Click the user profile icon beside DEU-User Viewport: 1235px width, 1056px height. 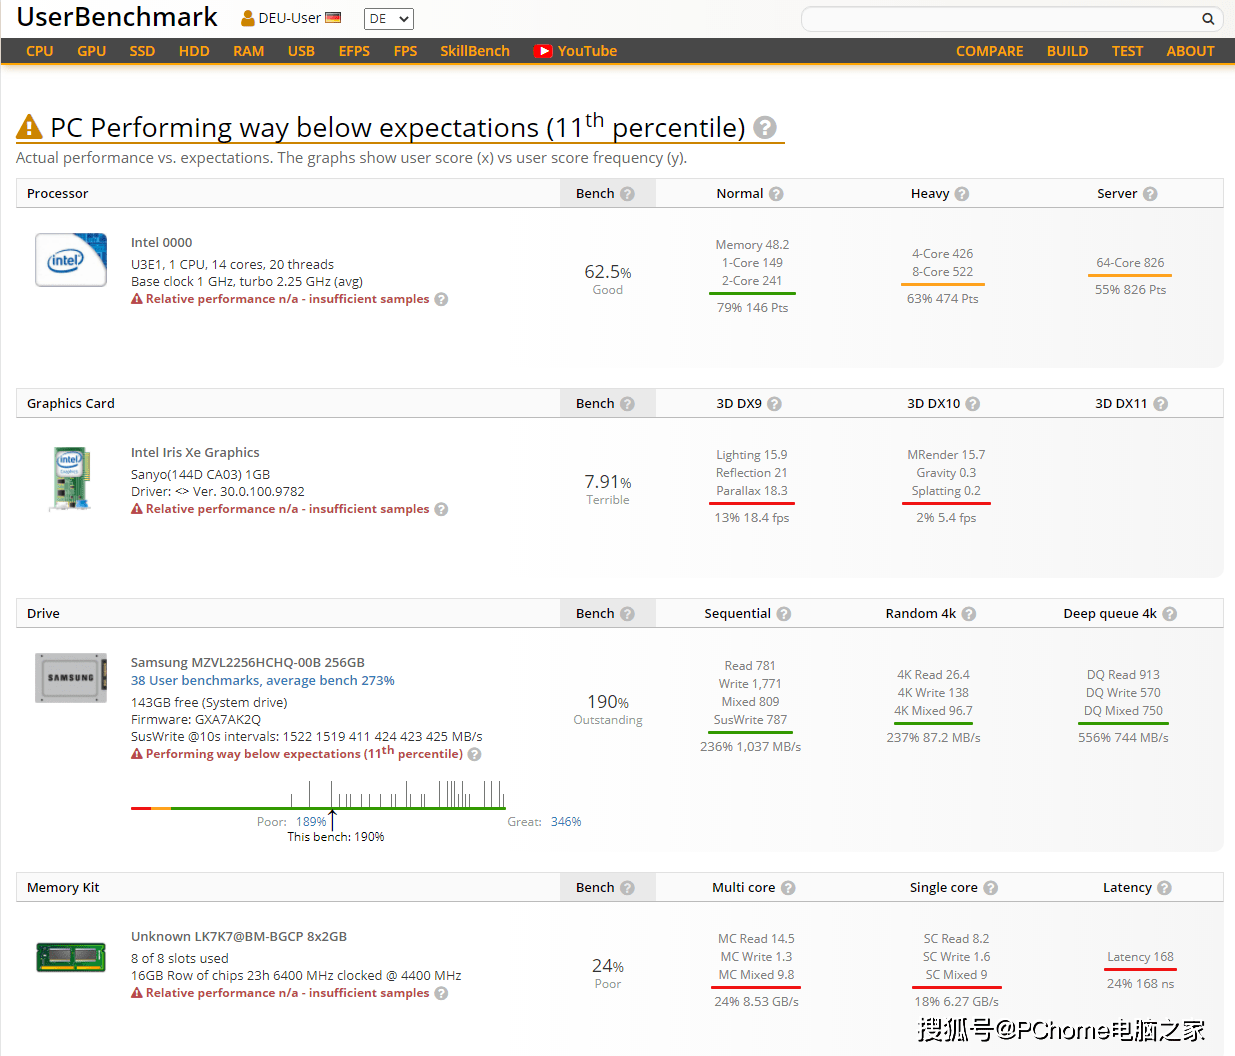pyautogui.click(x=248, y=18)
